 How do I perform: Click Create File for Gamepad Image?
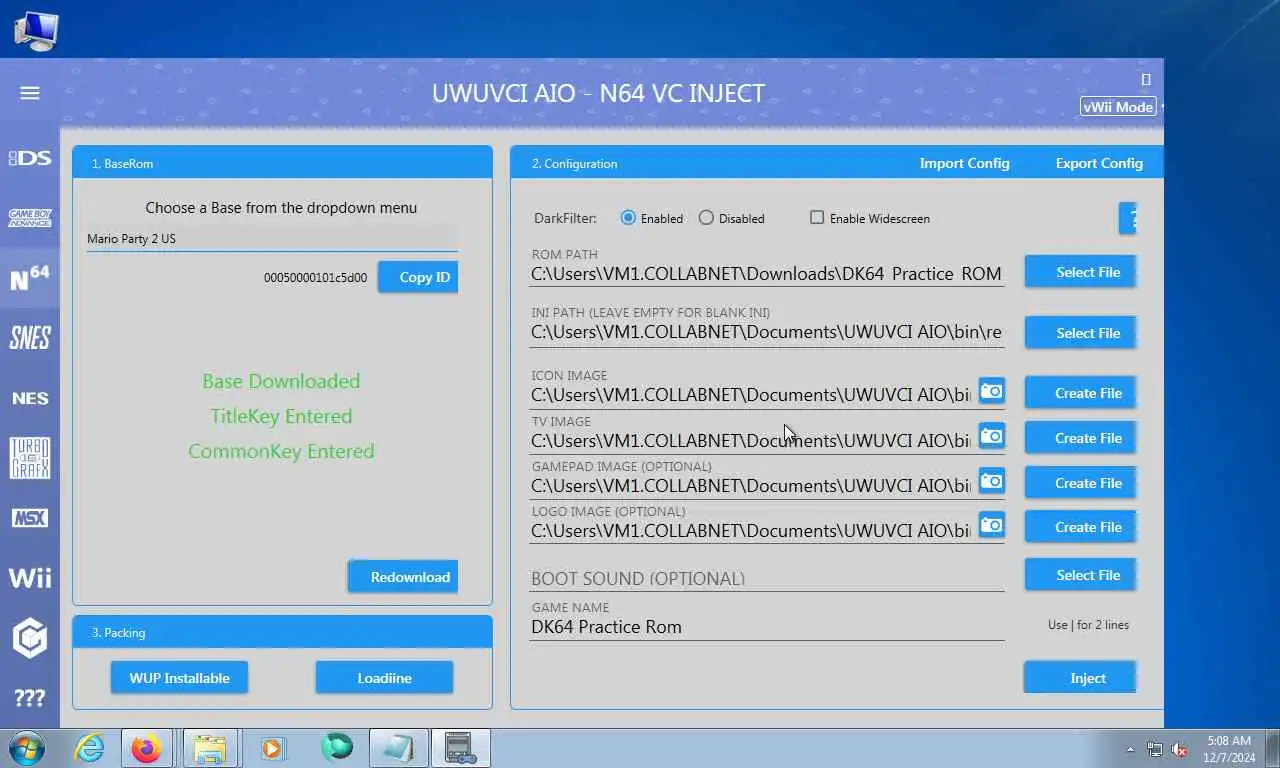[1080, 483]
